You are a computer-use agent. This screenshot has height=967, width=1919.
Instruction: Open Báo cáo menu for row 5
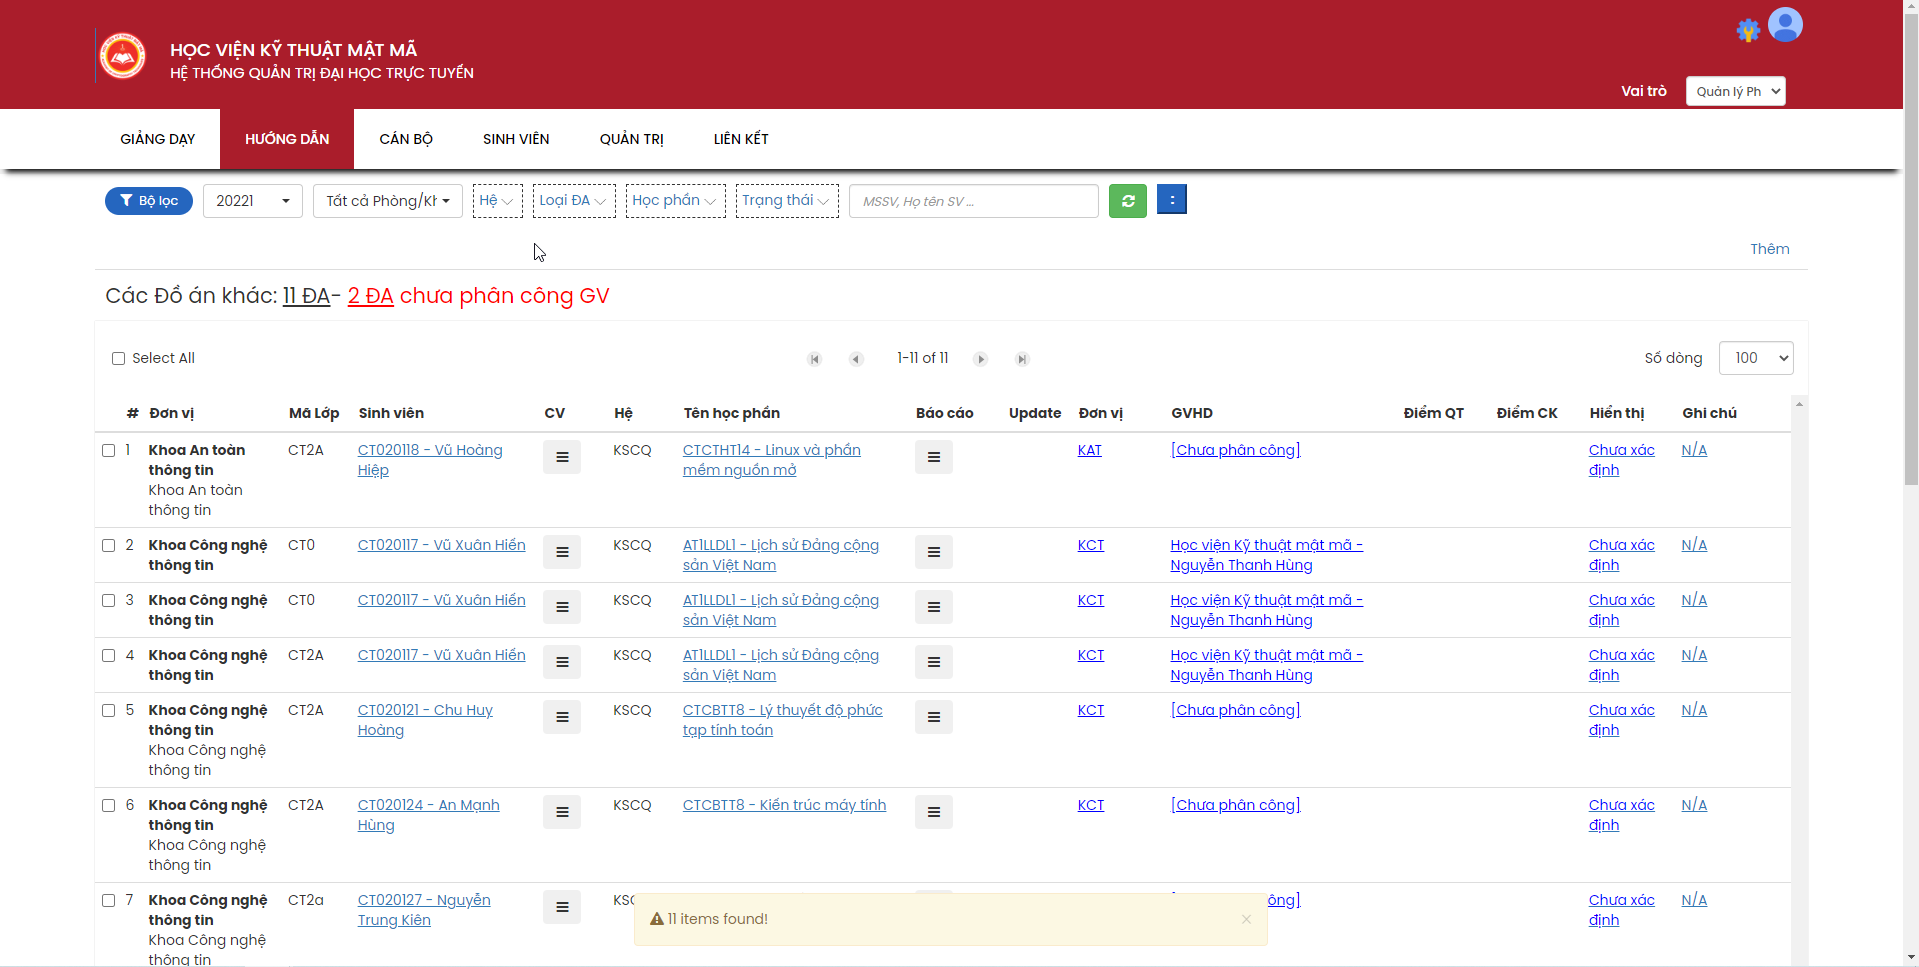[934, 717]
